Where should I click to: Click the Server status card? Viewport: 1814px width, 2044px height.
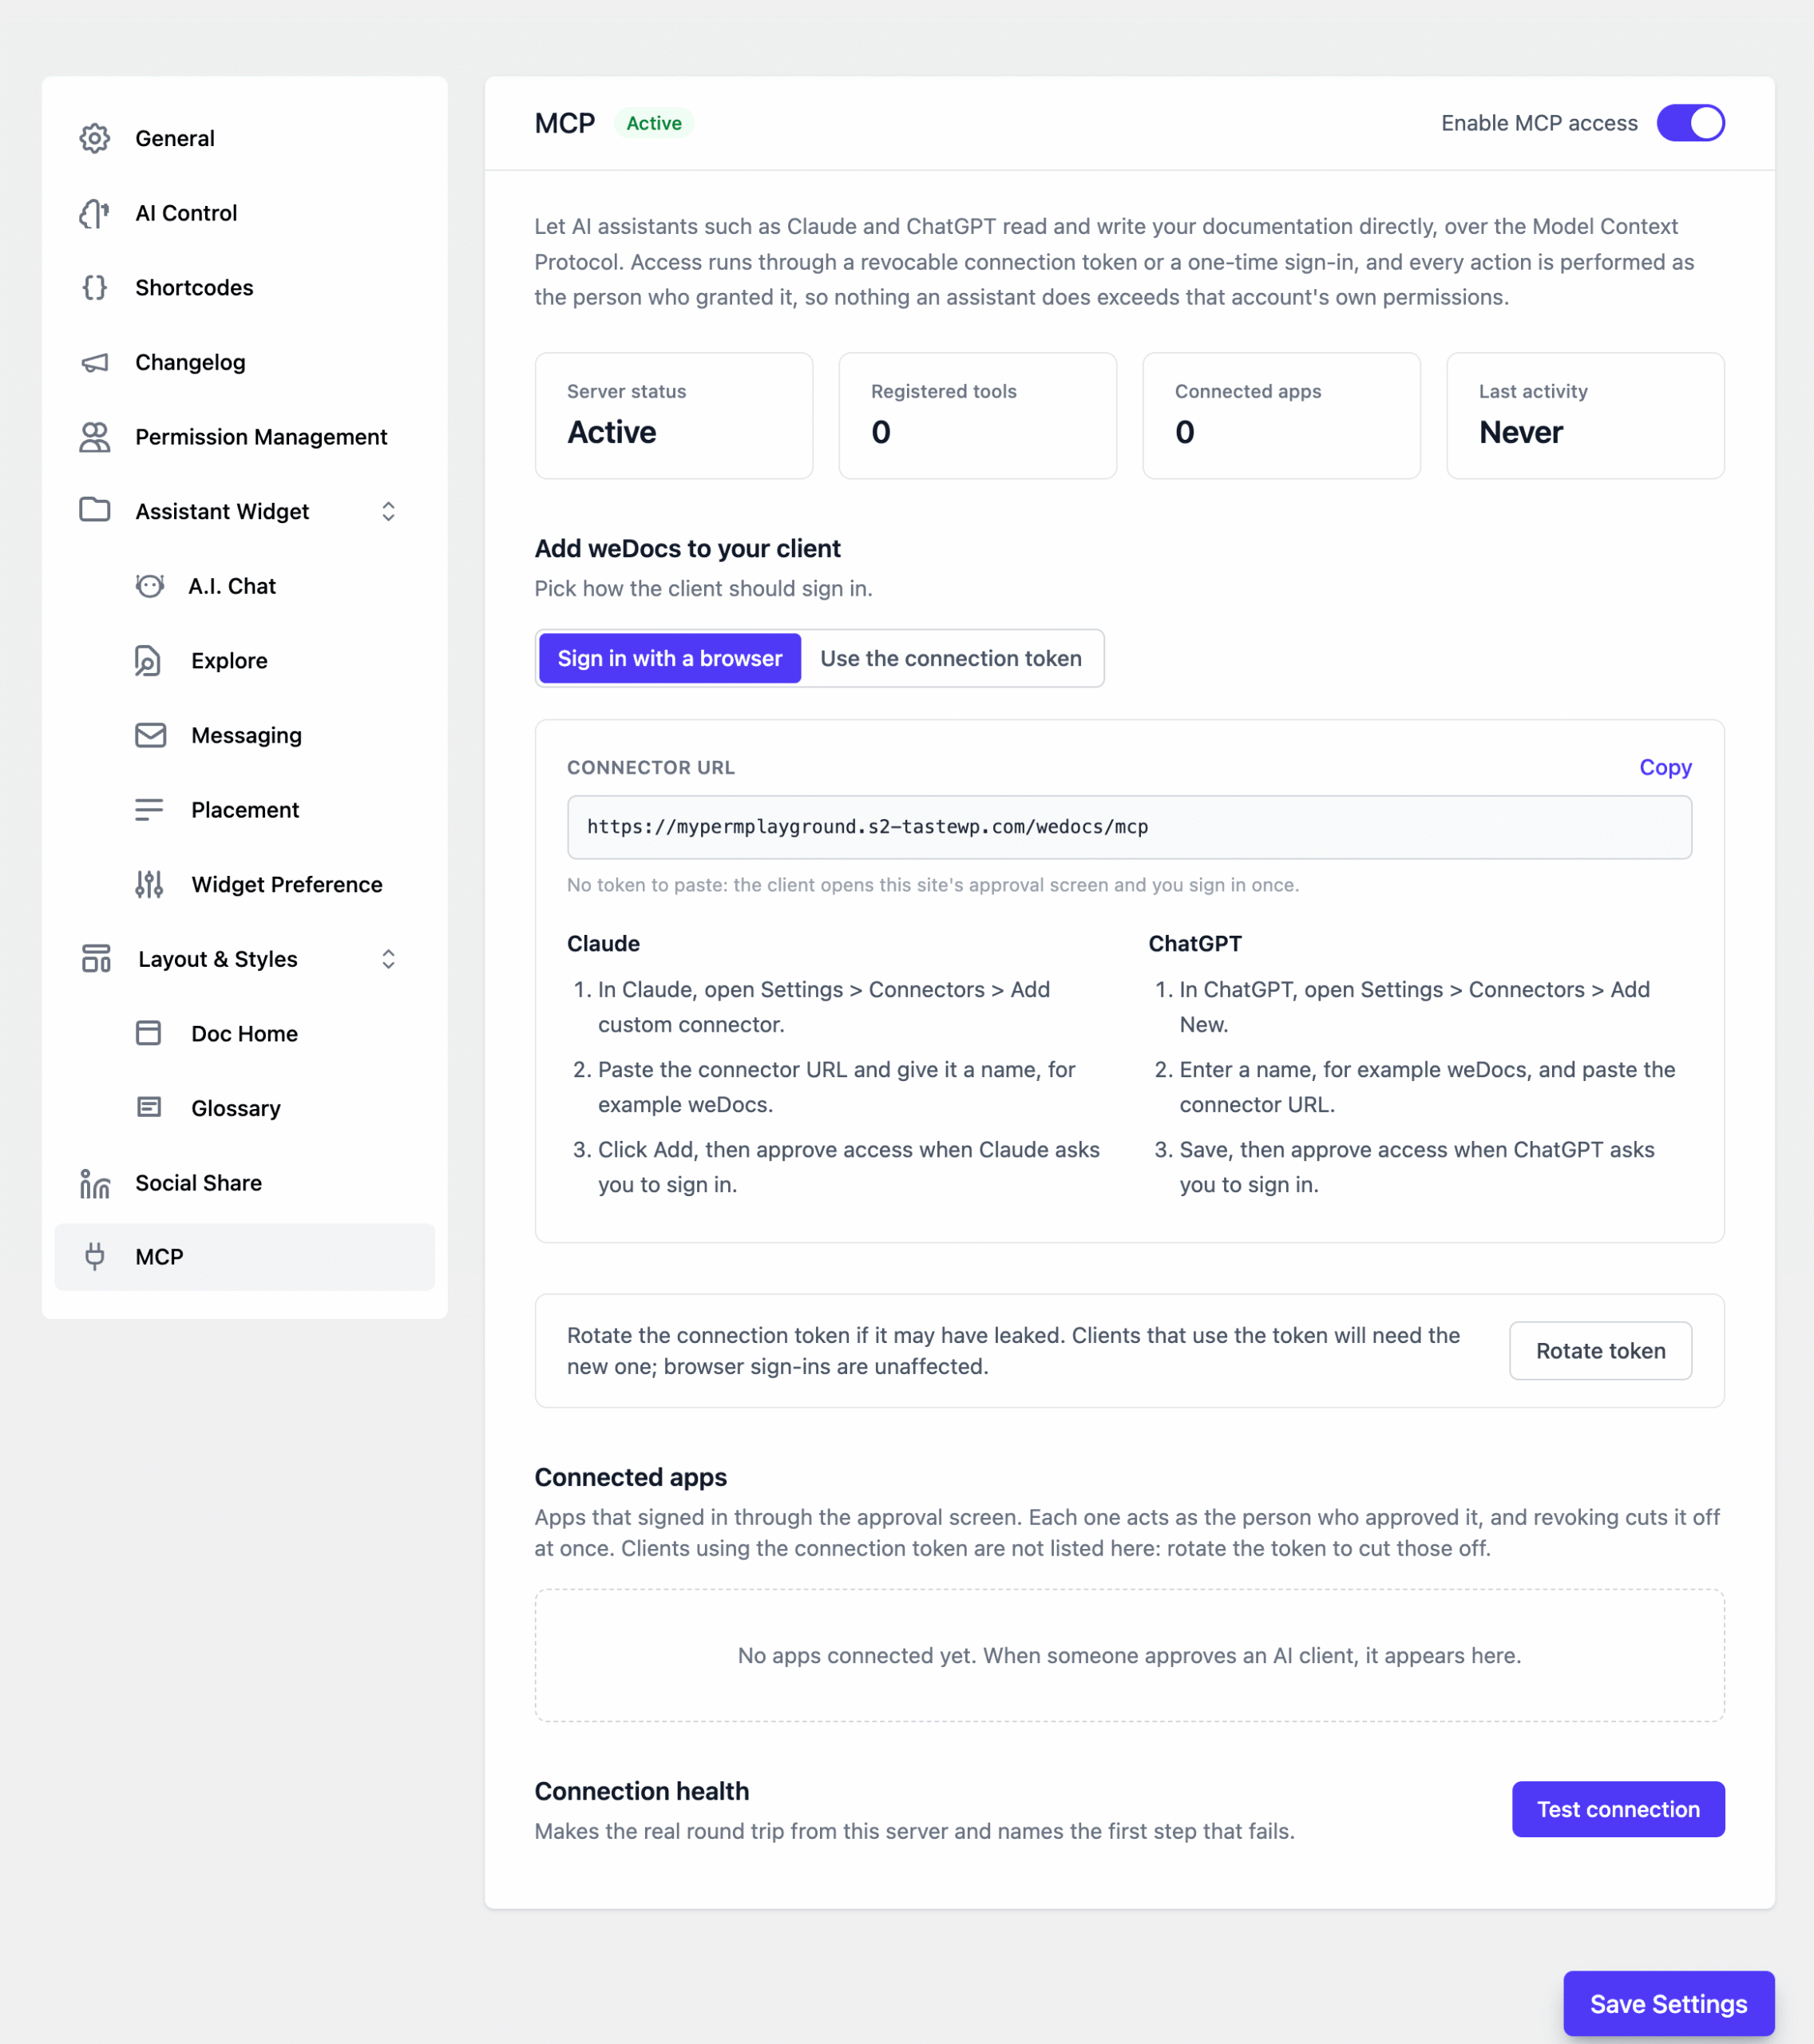[674, 415]
